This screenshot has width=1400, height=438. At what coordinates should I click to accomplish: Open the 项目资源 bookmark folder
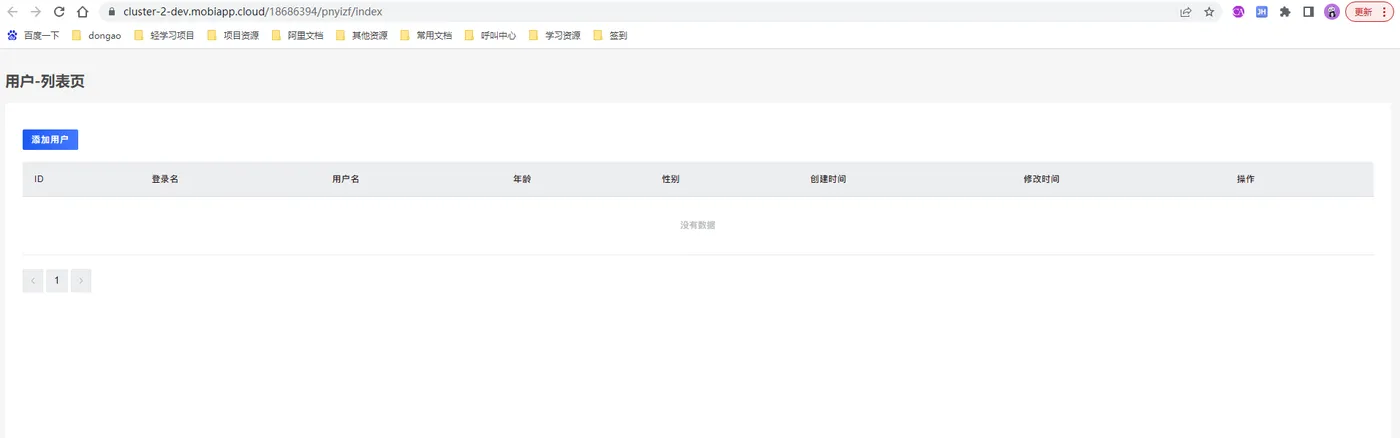pyautogui.click(x=233, y=35)
